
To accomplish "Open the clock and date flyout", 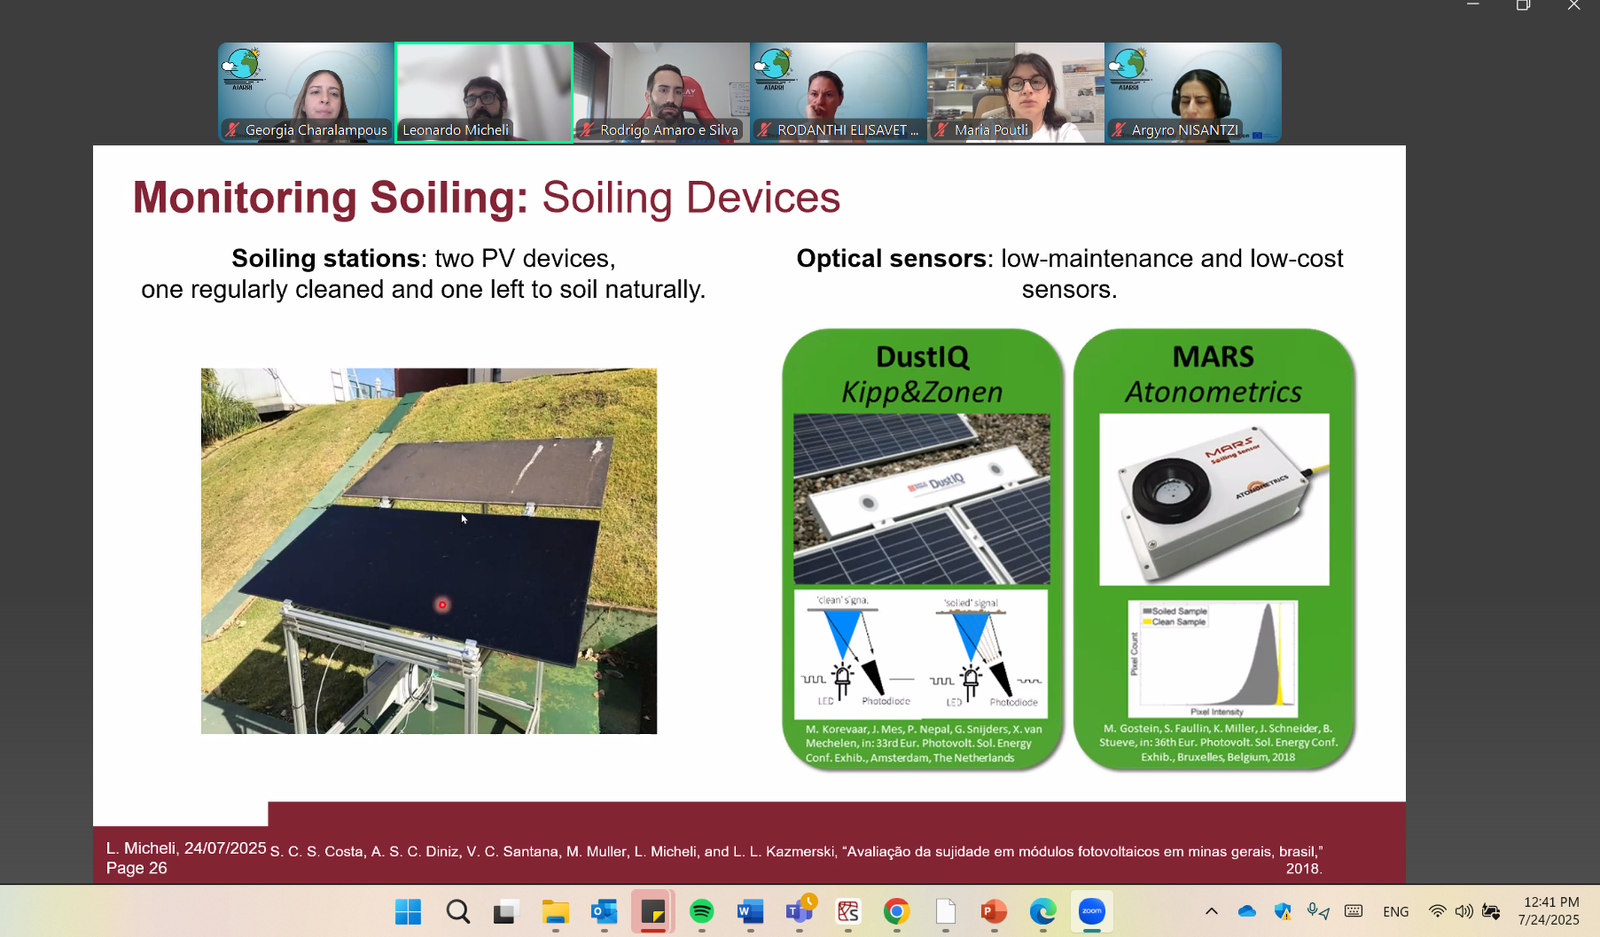I will pyautogui.click(x=1548, y=911).
